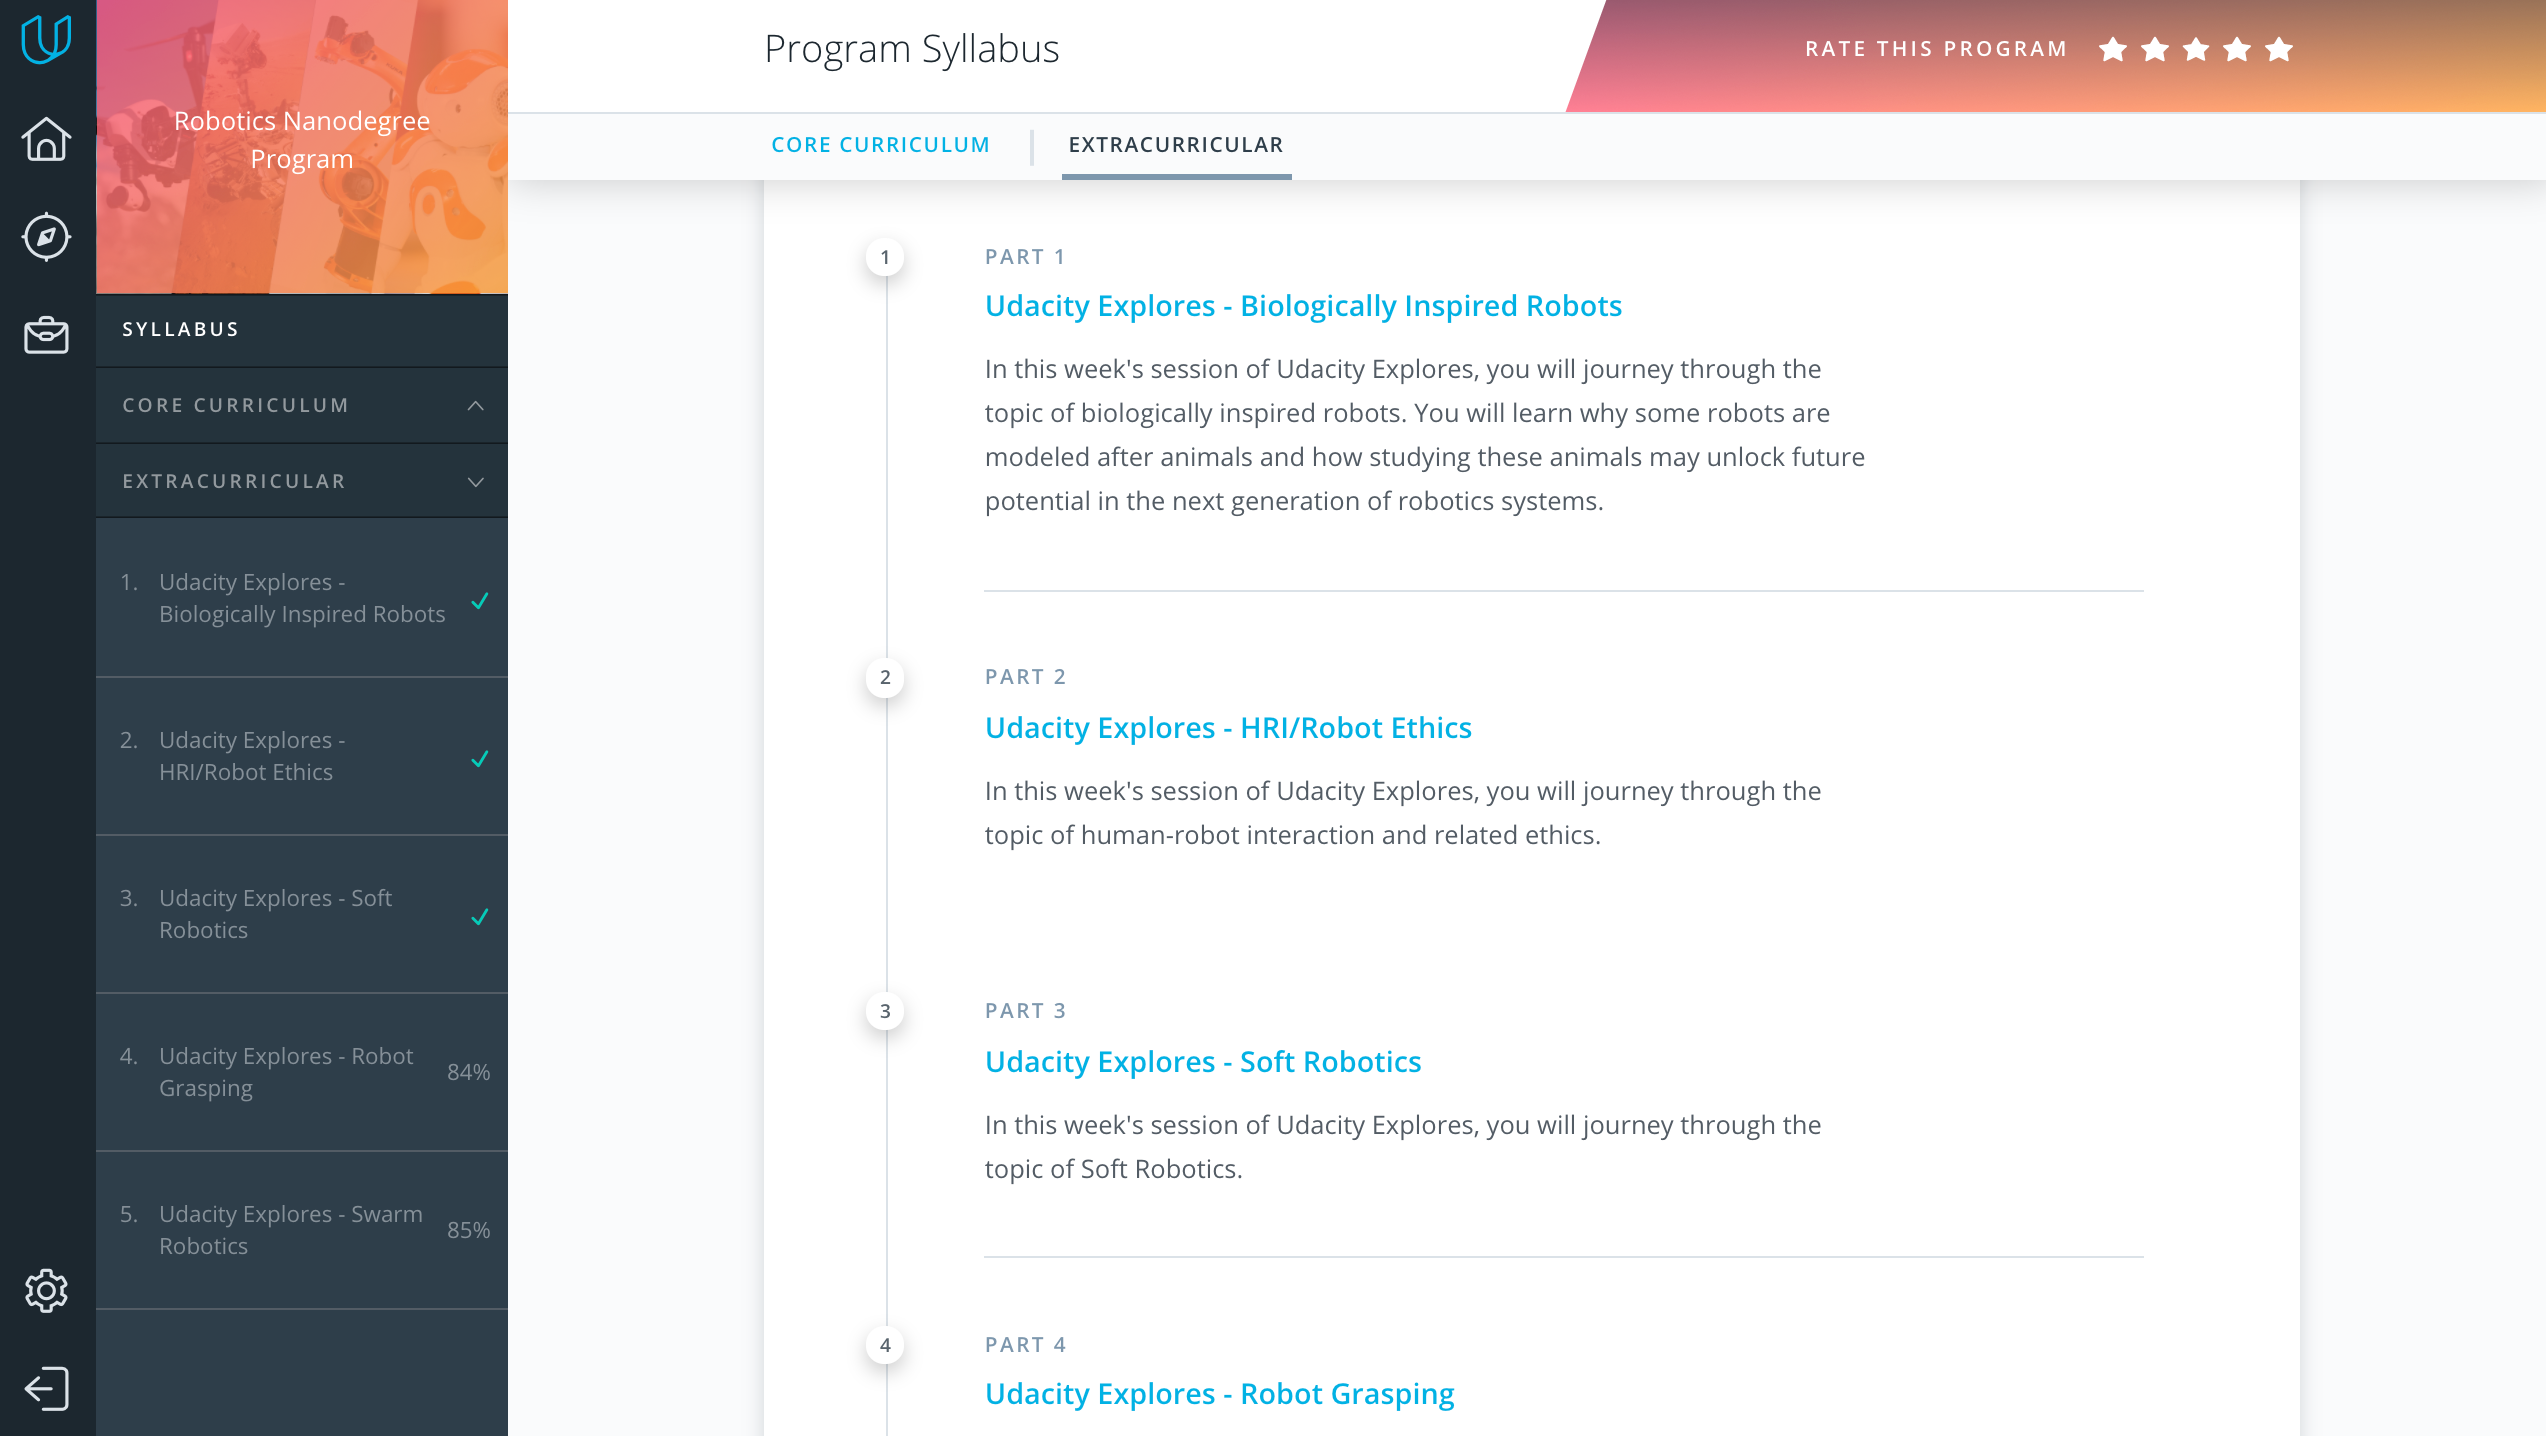Open the compass Explore icon
Image resolution: width=2546 pixels, height=1436 pixels.
[47, 237]
